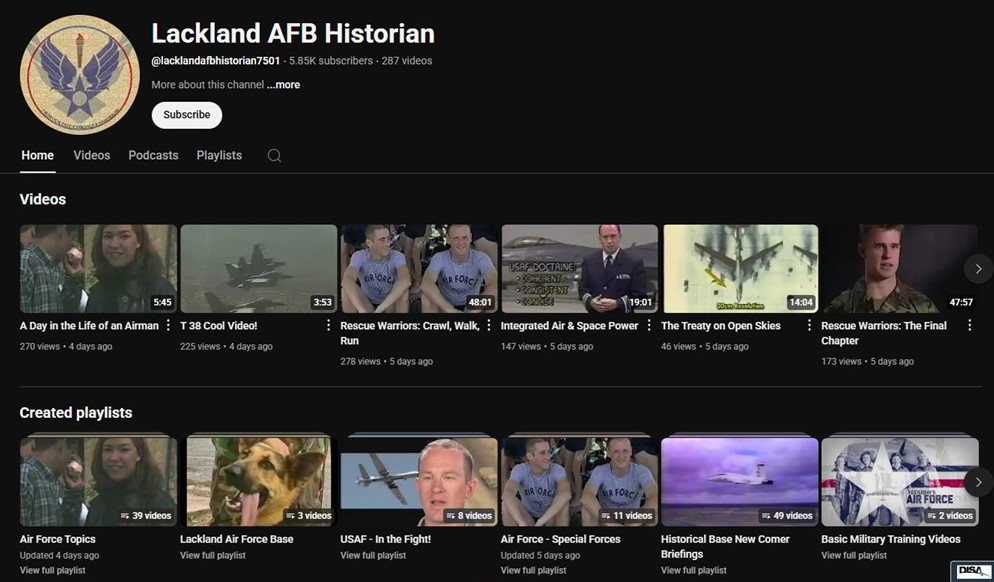Screen dimensions: 994x582
Task: Open 'Rescue Warriors: The Final Chapter' title link
Action: (x=884, y=333)
